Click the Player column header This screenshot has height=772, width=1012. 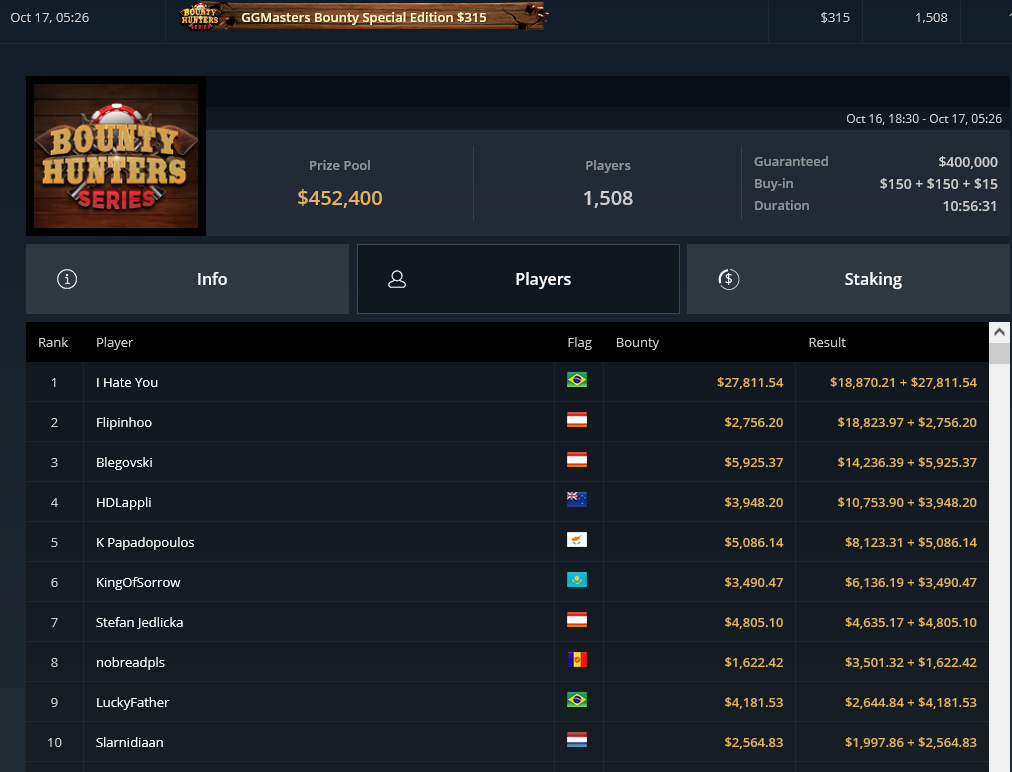[114, 342]
